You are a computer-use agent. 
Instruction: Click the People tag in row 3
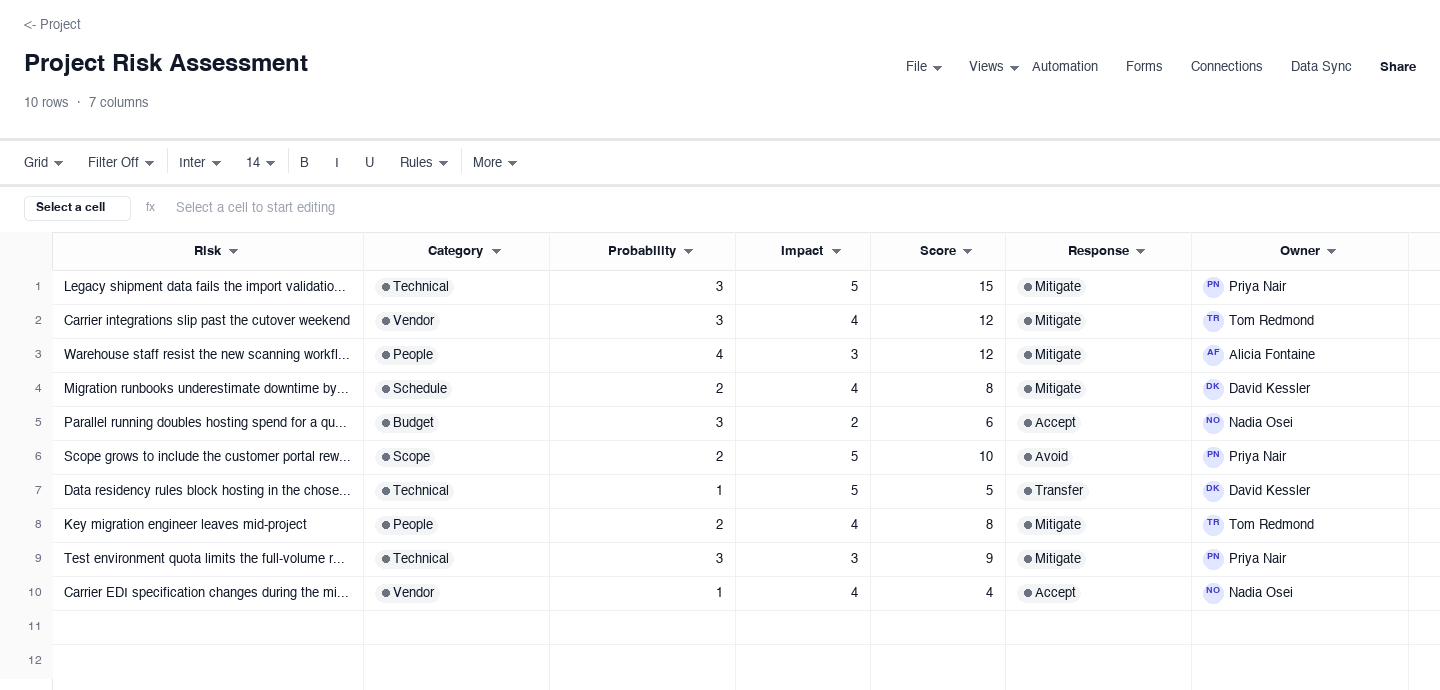pyautogui.click(x=407, y=355)
